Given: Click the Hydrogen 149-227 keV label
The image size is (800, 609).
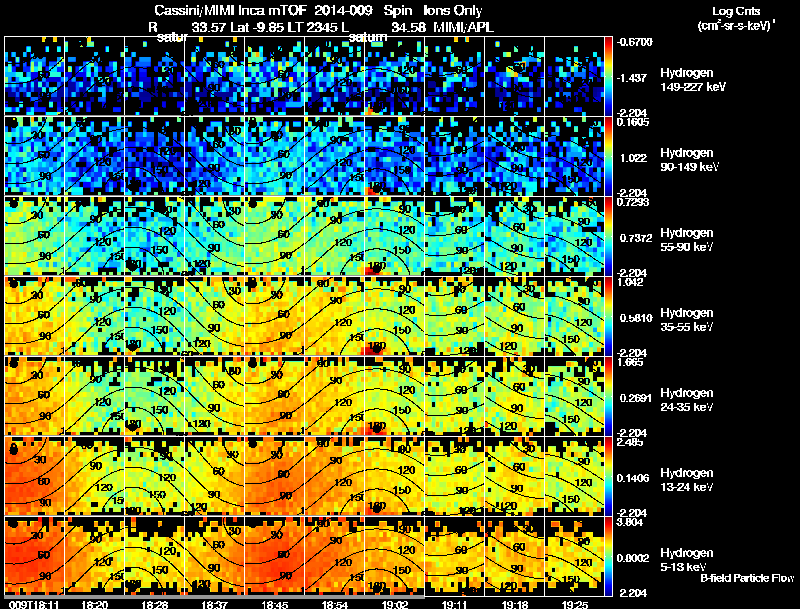Looking at the screenshot, I should pos(692,80).
